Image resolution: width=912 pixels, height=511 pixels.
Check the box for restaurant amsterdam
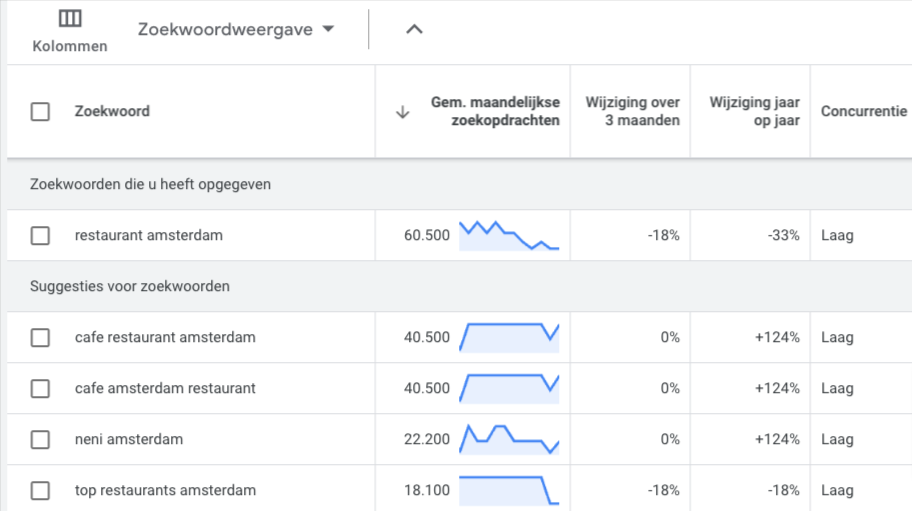(x=40, y=236)
